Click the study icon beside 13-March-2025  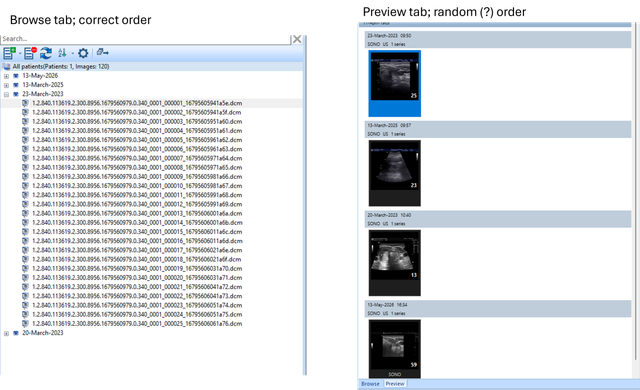coord(16,85)
